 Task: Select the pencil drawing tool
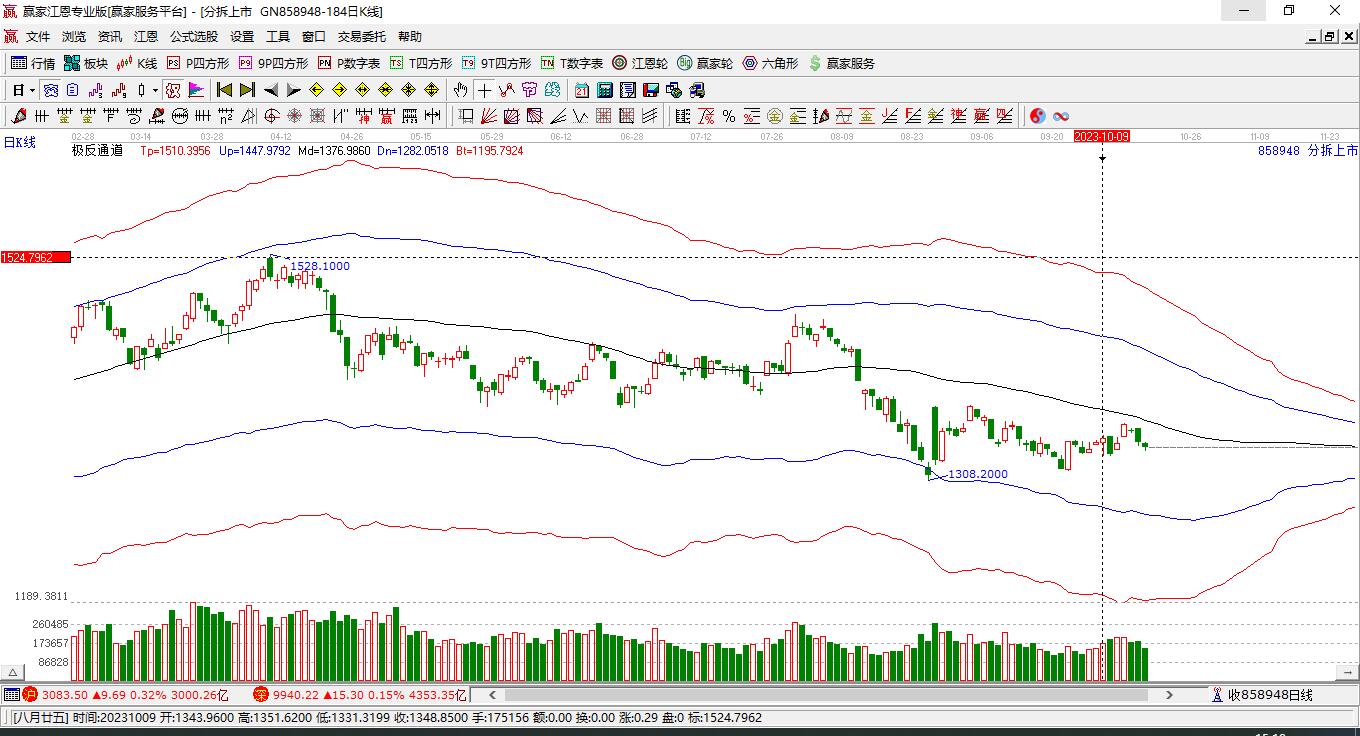tap(17, 116)
